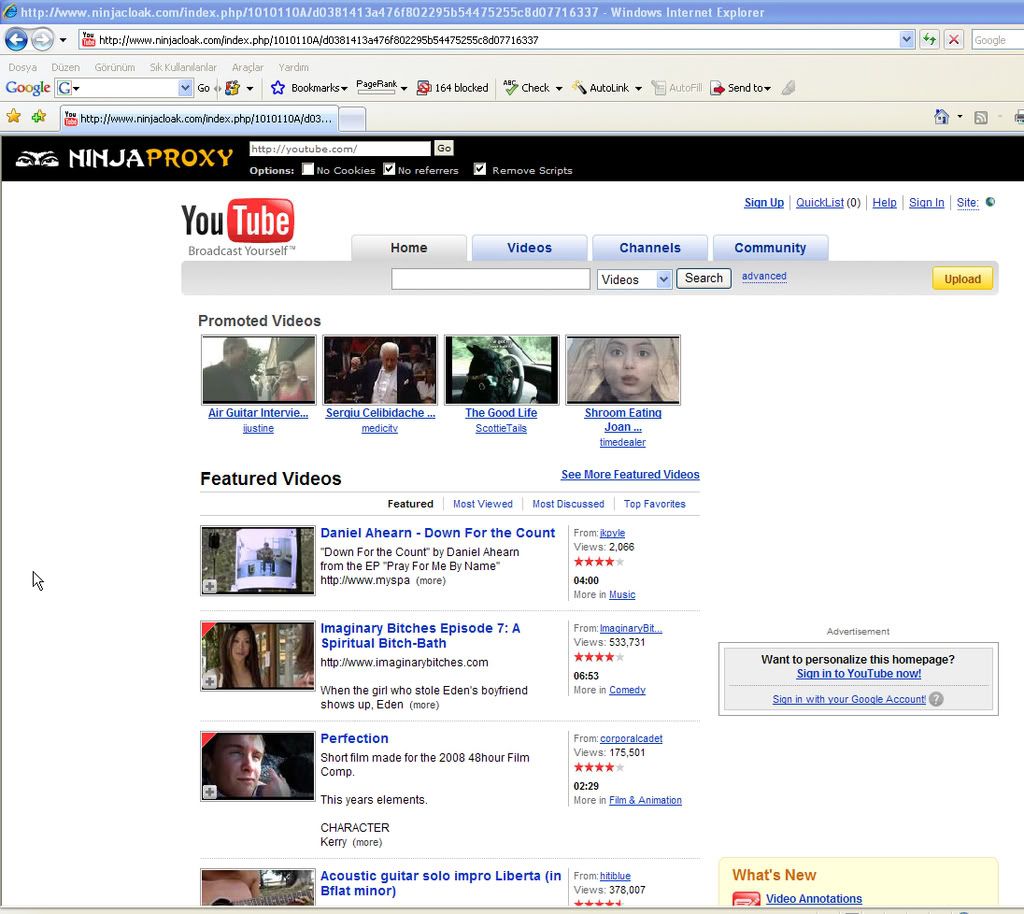This screenshot has height=914, width=1024.
Task: Expand the Home icon dropdown arrow
Action: tap(959, 117)
